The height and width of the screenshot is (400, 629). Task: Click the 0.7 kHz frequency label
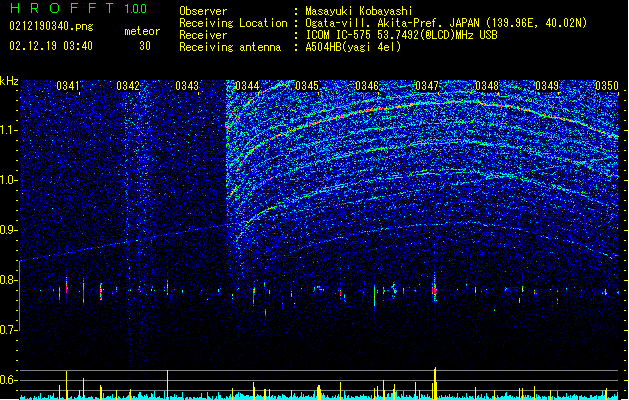click(x=9, y=330)
